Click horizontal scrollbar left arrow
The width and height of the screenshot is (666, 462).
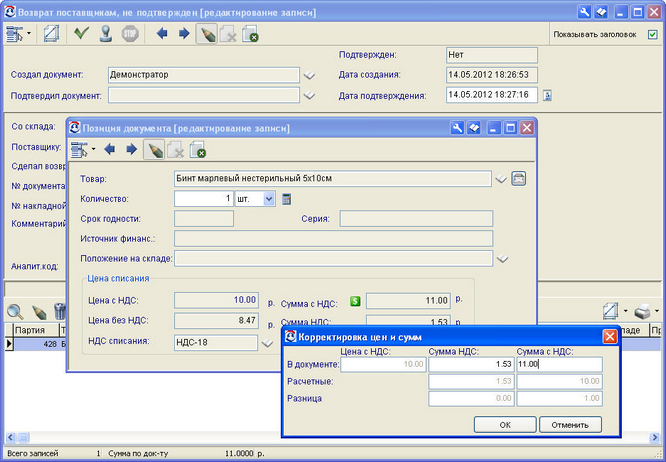[x=11, y=437]
